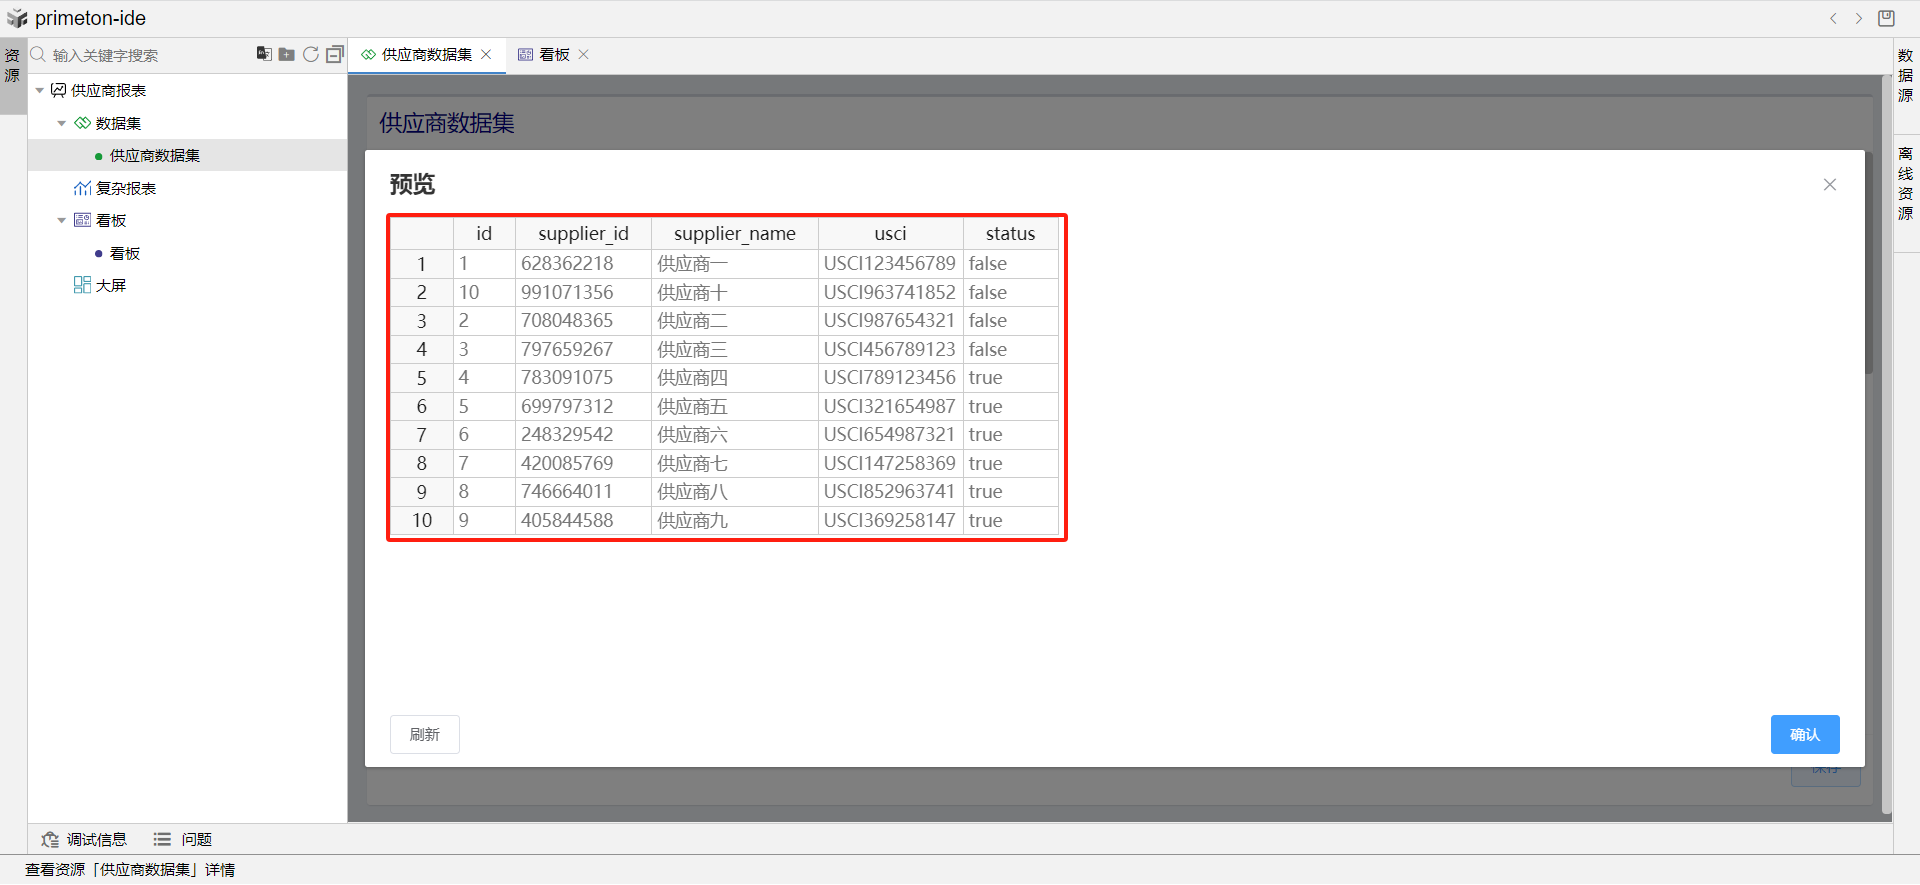1920x885 pixels.
Task: Open the 调试信息 debug tab
Action: 85,840
